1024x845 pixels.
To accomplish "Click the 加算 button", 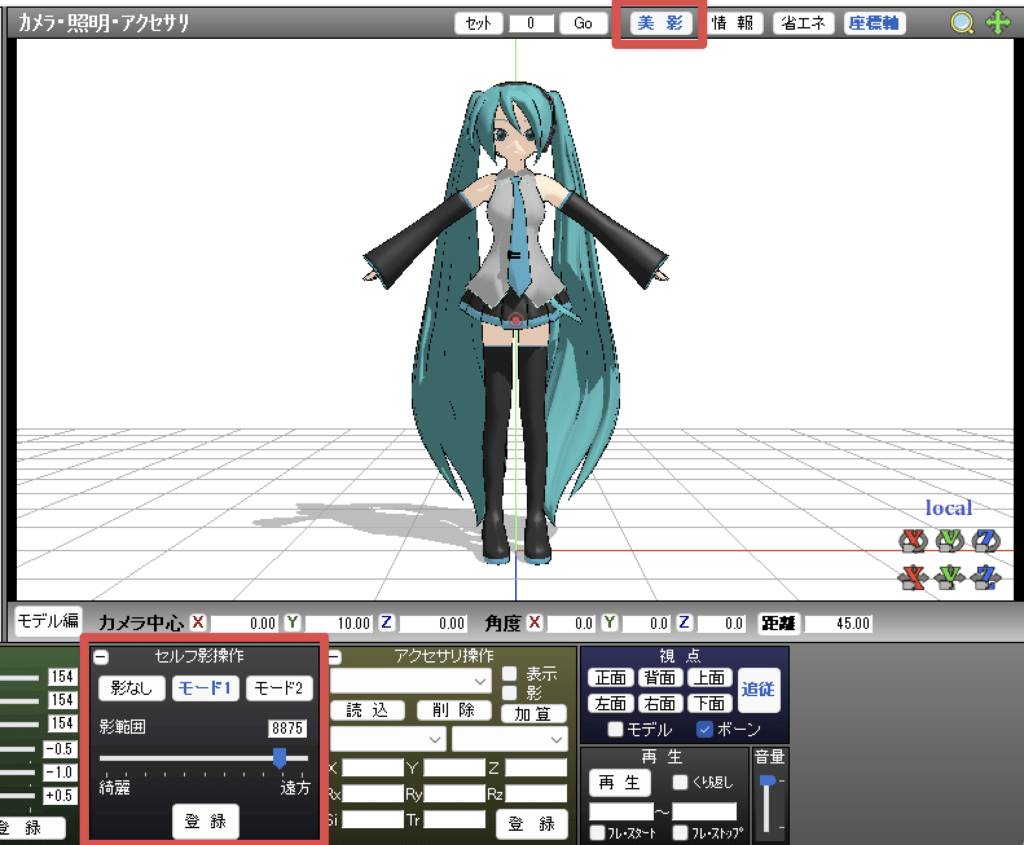I will (x=533, y=714).
